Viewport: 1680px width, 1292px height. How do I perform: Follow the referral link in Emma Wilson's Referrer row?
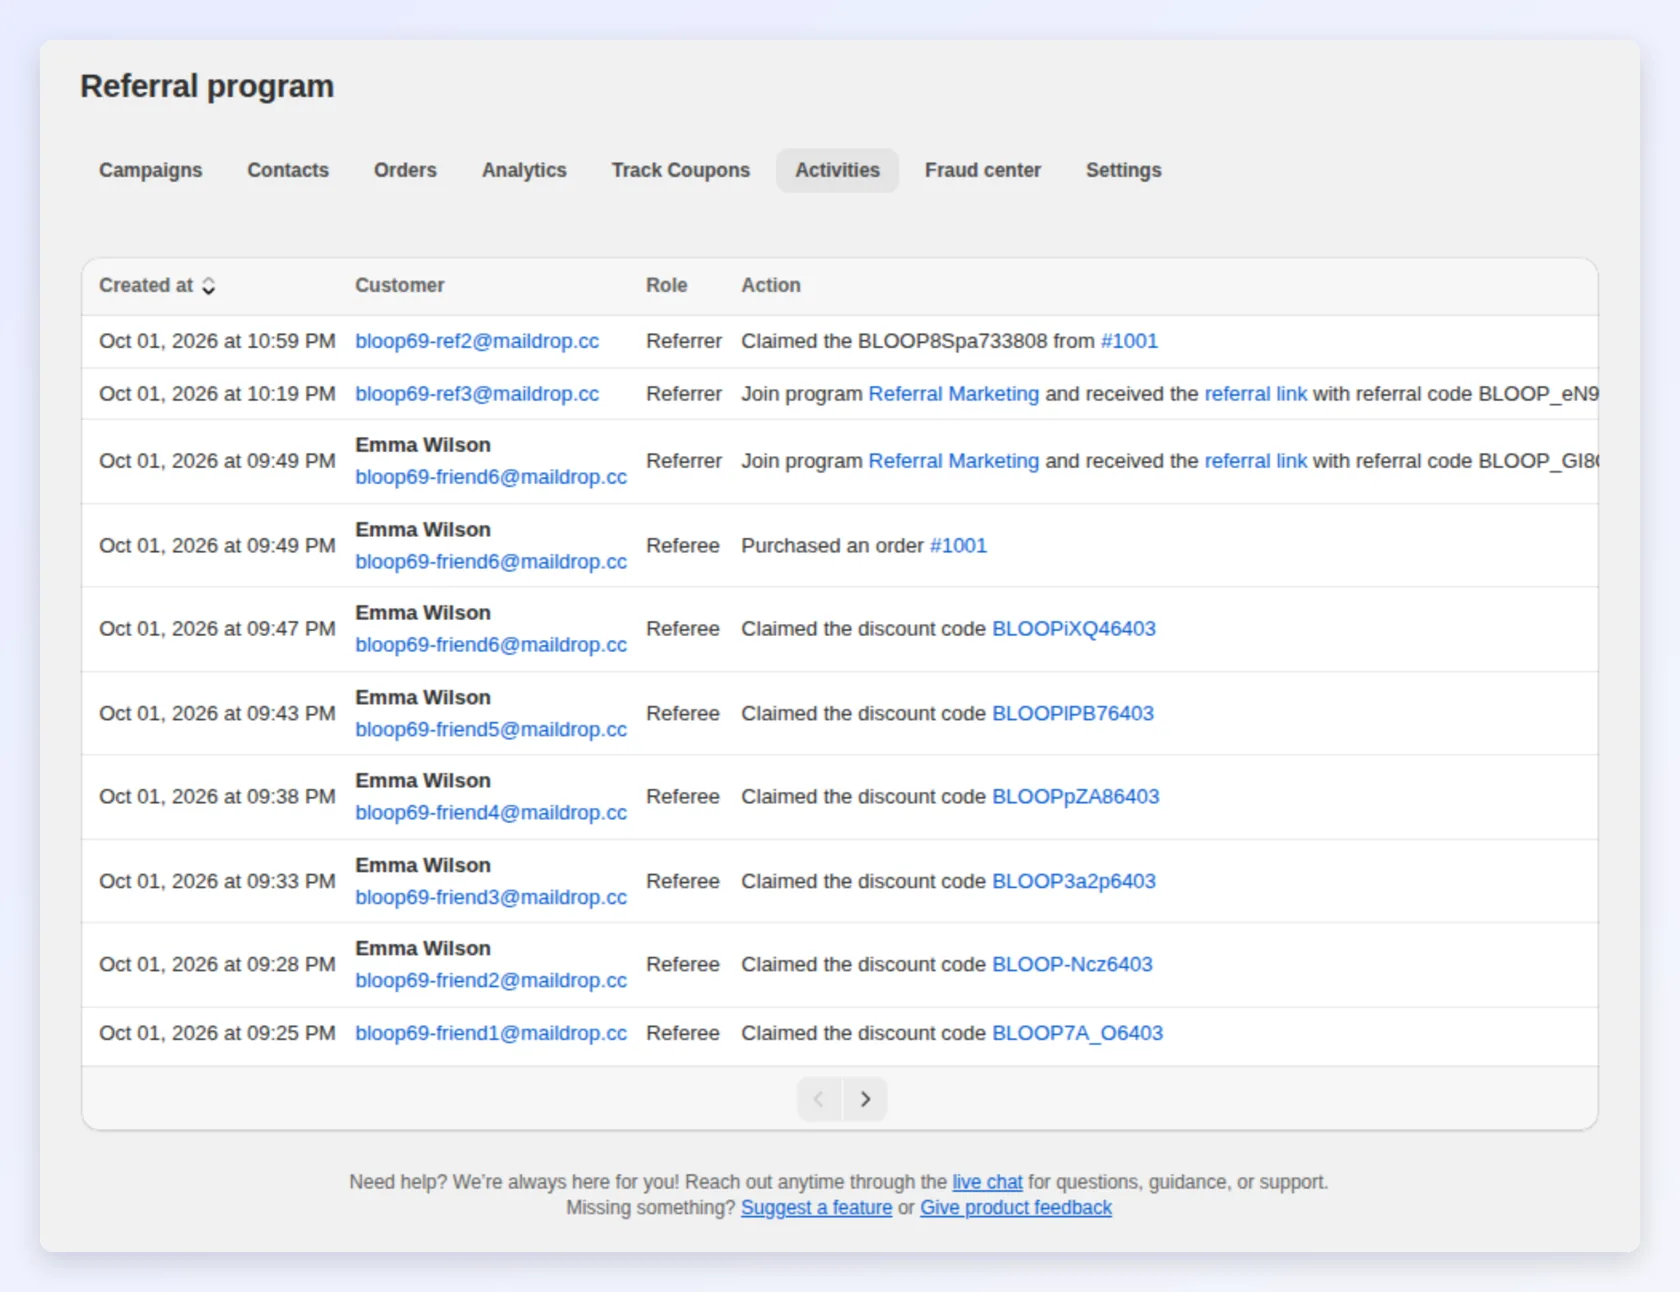(1255, 461)
